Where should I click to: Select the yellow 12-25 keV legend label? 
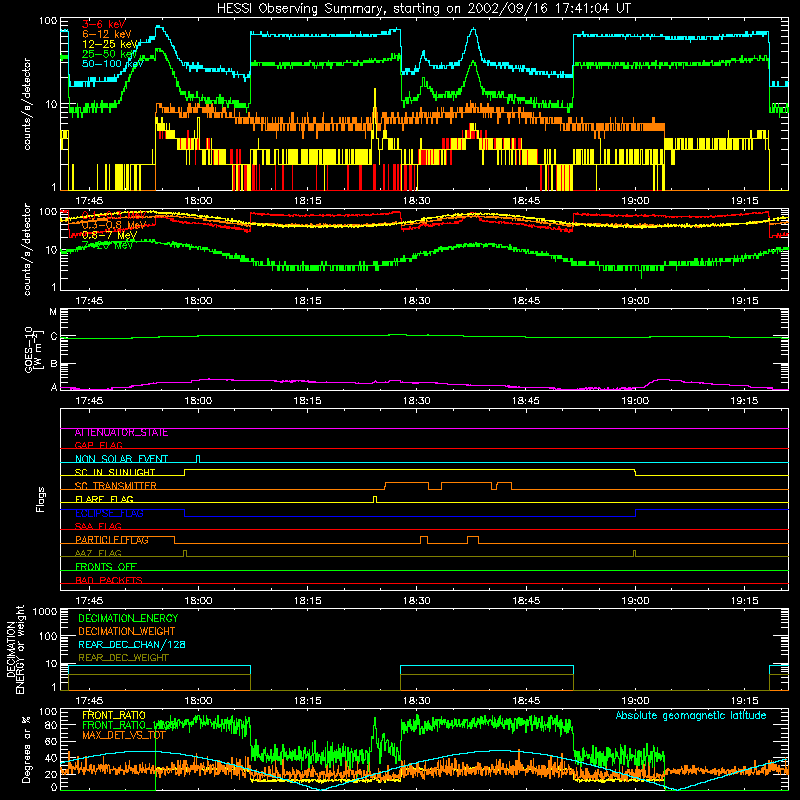pyautogui.click(x=110, y=44)
